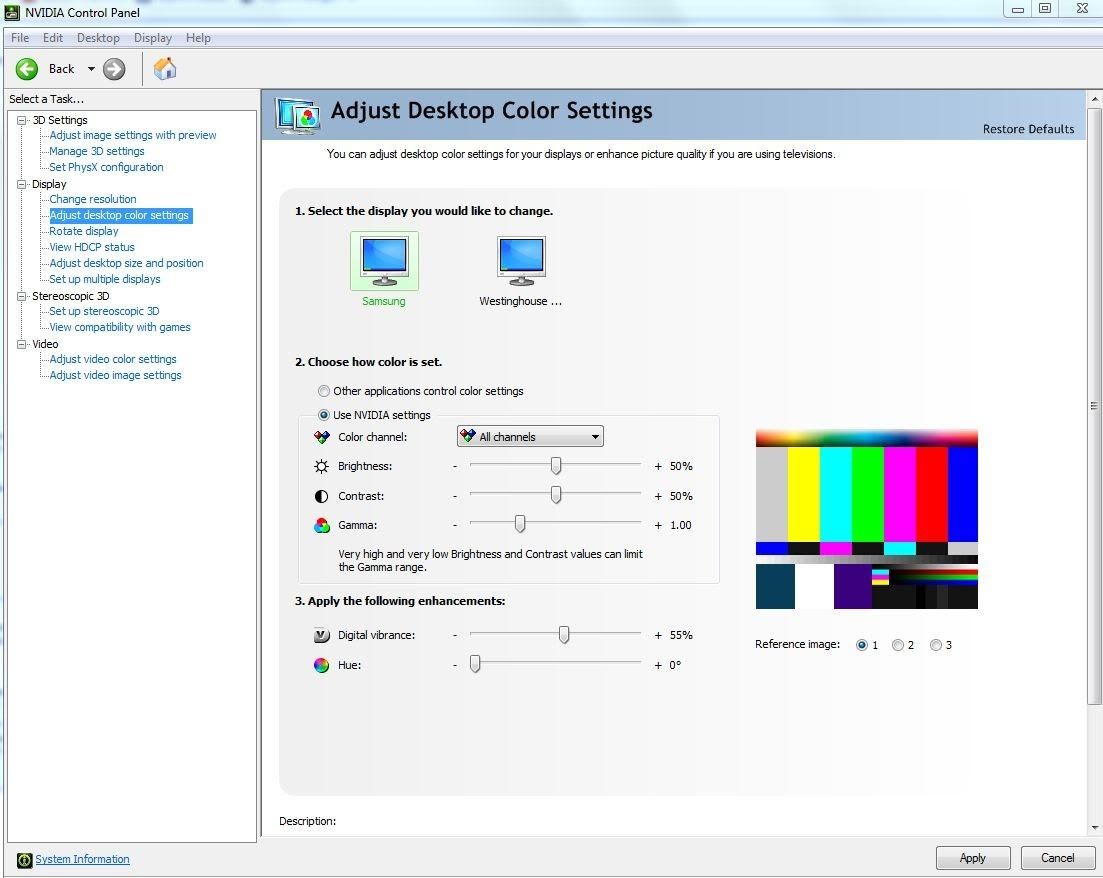Viewport: 1103px width, 878px height.
Task: Click the color bars reference image
Action: click(x=867, y=519)
